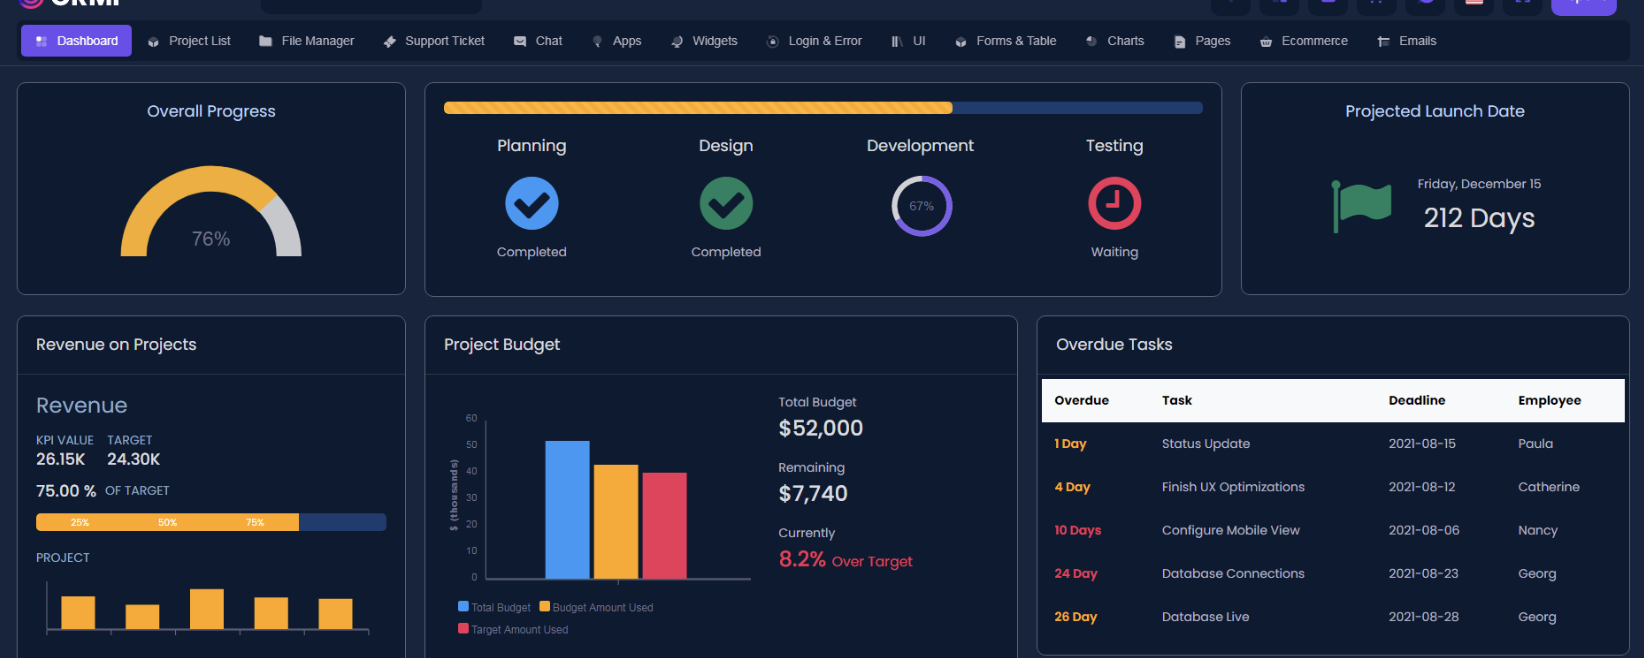Click deadline 2021-08-28
The width and height of the screenshot is (1644, 658).
1423,617
